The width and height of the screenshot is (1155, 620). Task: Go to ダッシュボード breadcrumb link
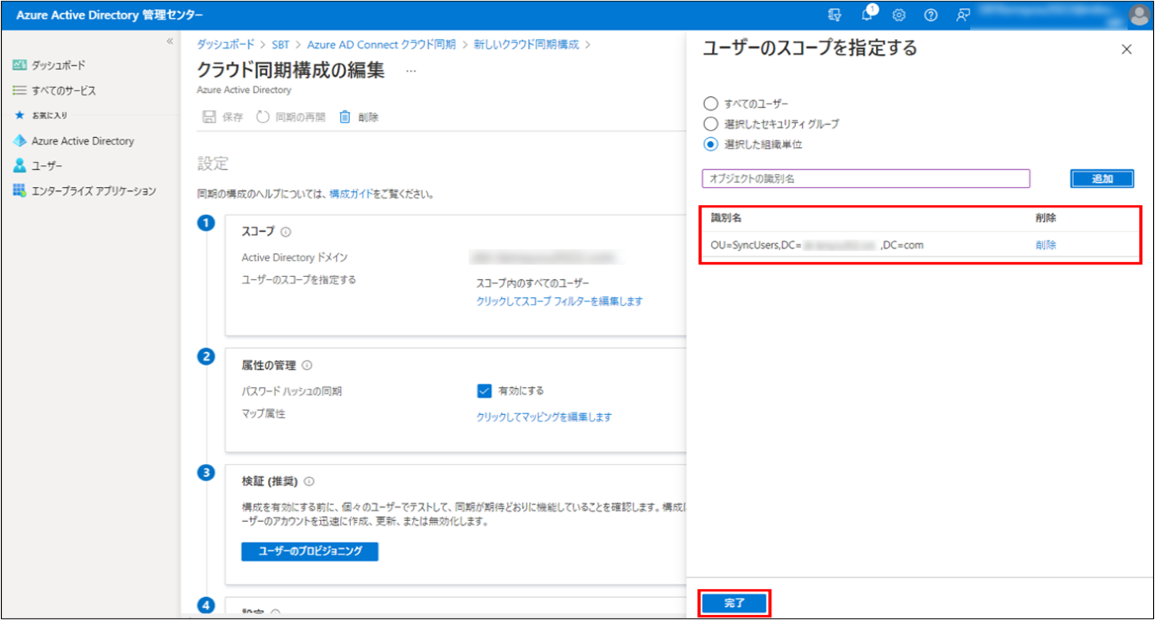coord(225,45)
